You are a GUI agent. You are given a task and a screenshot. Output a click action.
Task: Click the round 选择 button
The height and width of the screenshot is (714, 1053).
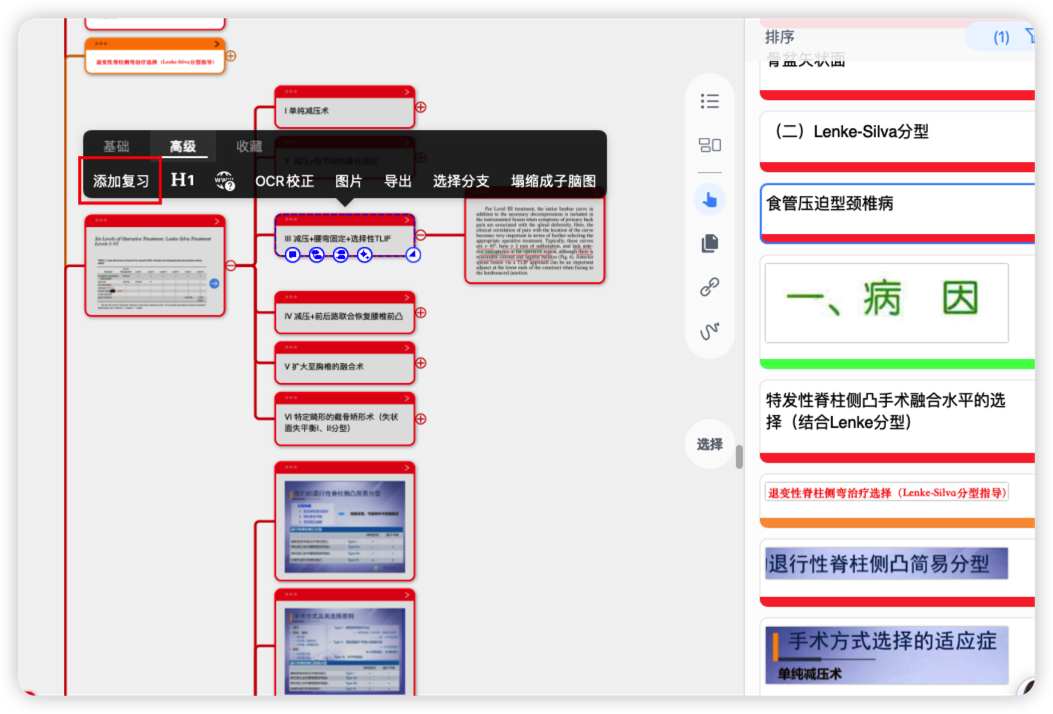[x=710, y=444]
